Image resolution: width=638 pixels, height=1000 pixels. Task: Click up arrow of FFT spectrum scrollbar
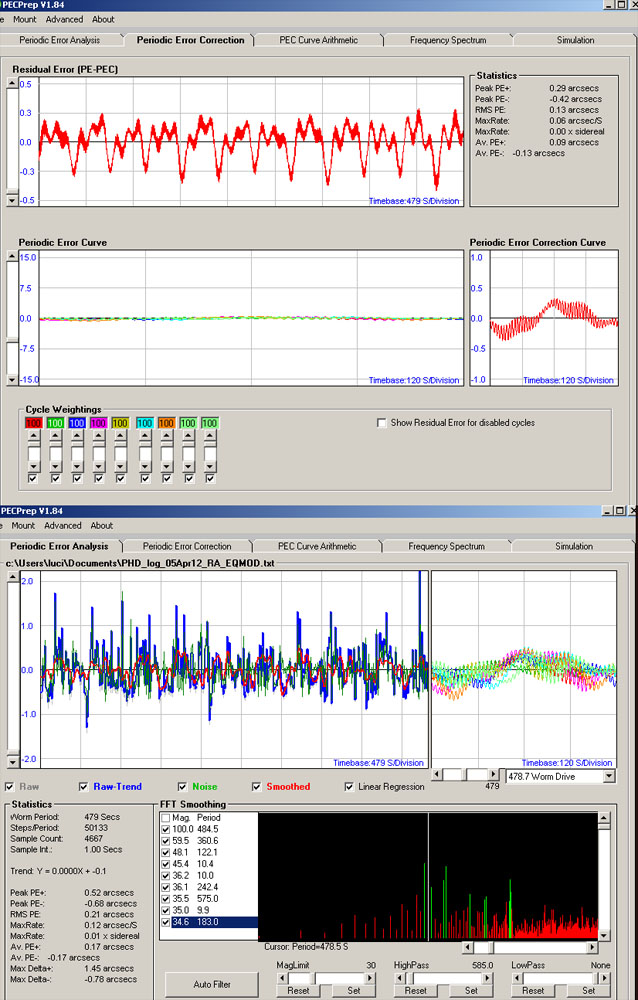[604, 818]
